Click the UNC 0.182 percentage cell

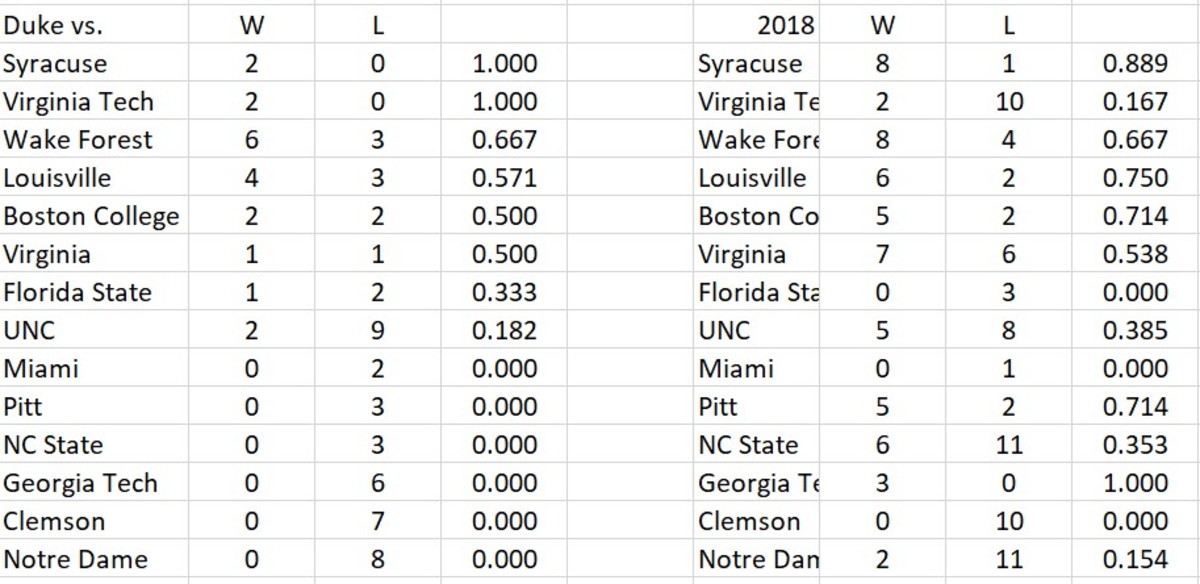point(504,331)
